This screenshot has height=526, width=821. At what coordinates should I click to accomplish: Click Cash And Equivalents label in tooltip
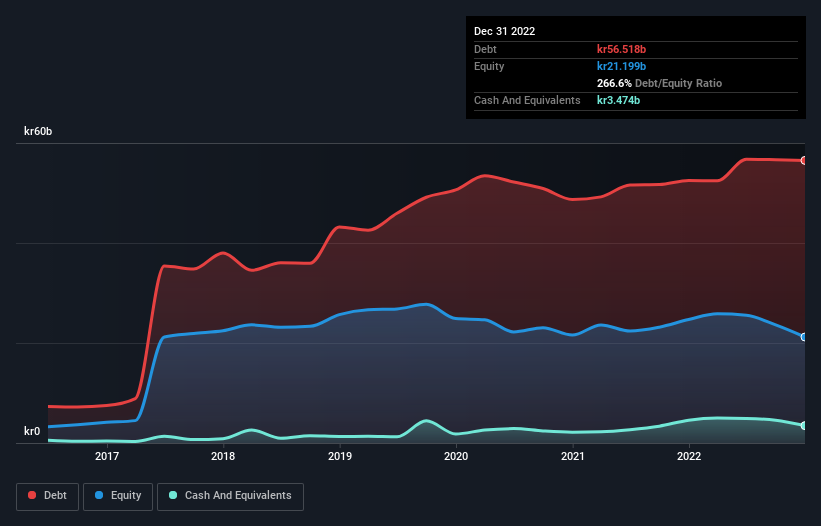tap(527, 100)
